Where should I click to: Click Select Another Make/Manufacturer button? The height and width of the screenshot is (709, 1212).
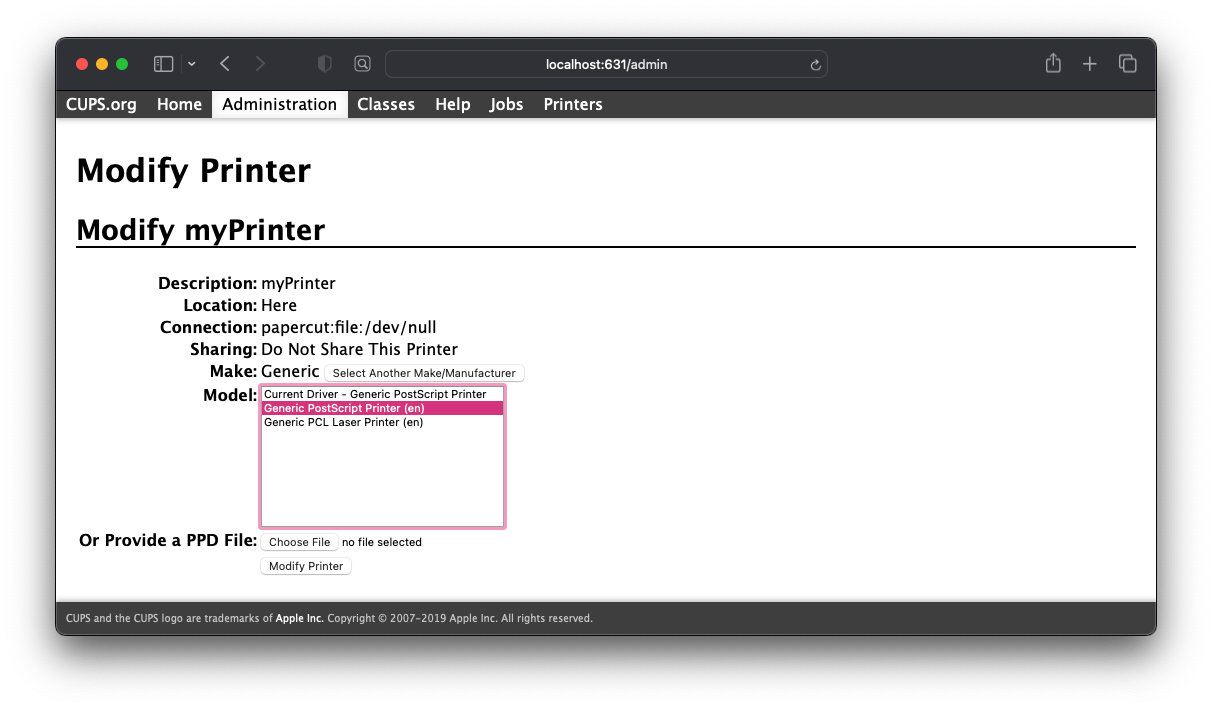pos(424,373)
